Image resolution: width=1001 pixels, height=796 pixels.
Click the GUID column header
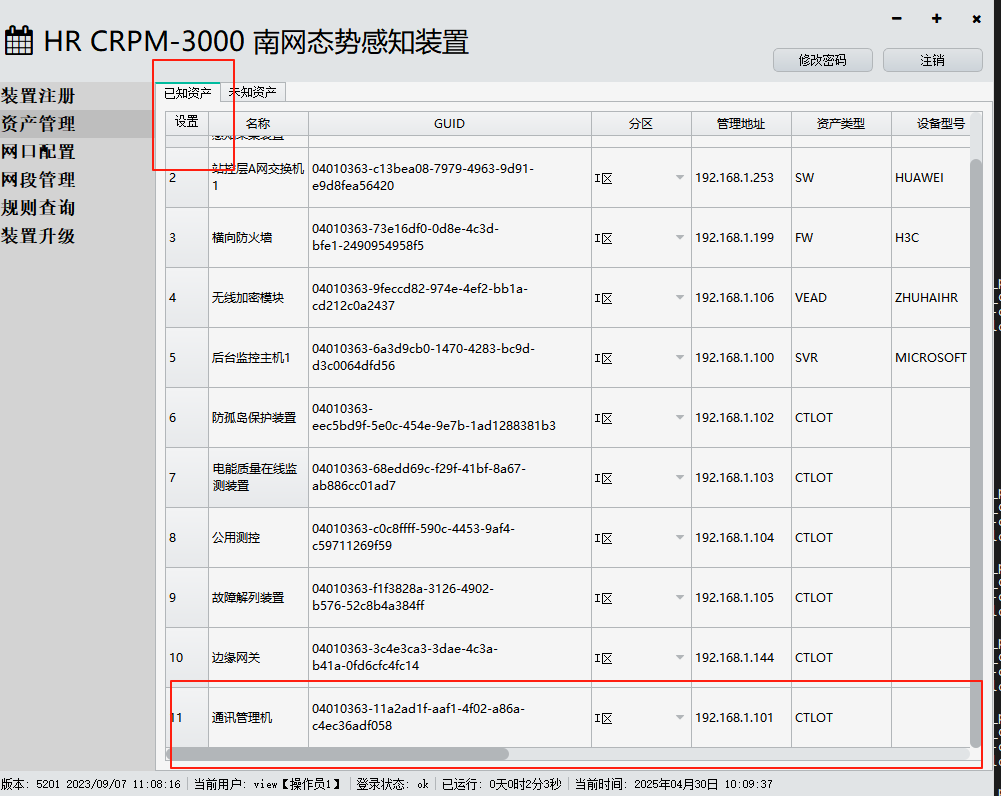pyautogui.click(x=449, y=124)
